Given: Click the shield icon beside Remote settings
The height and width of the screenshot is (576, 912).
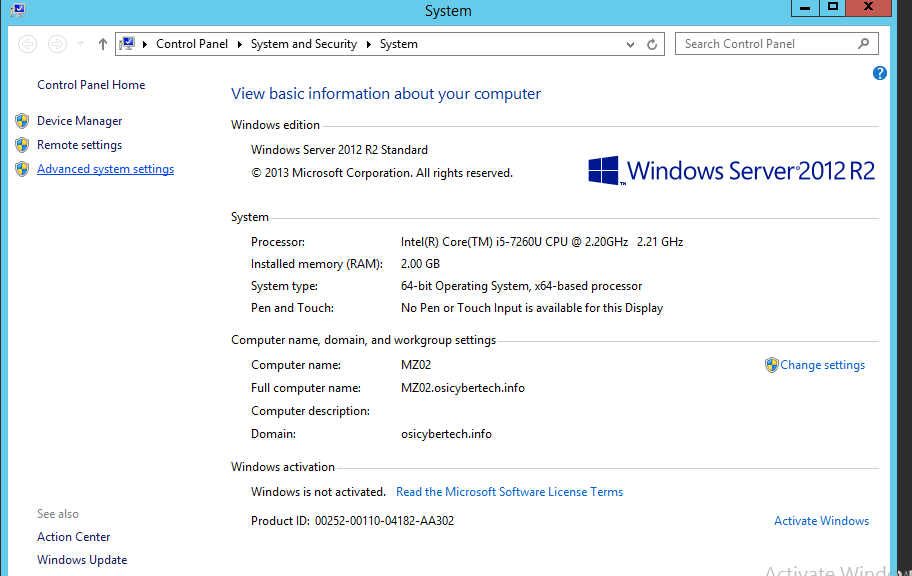Looking at the screenshot, I should click(22, 145).
